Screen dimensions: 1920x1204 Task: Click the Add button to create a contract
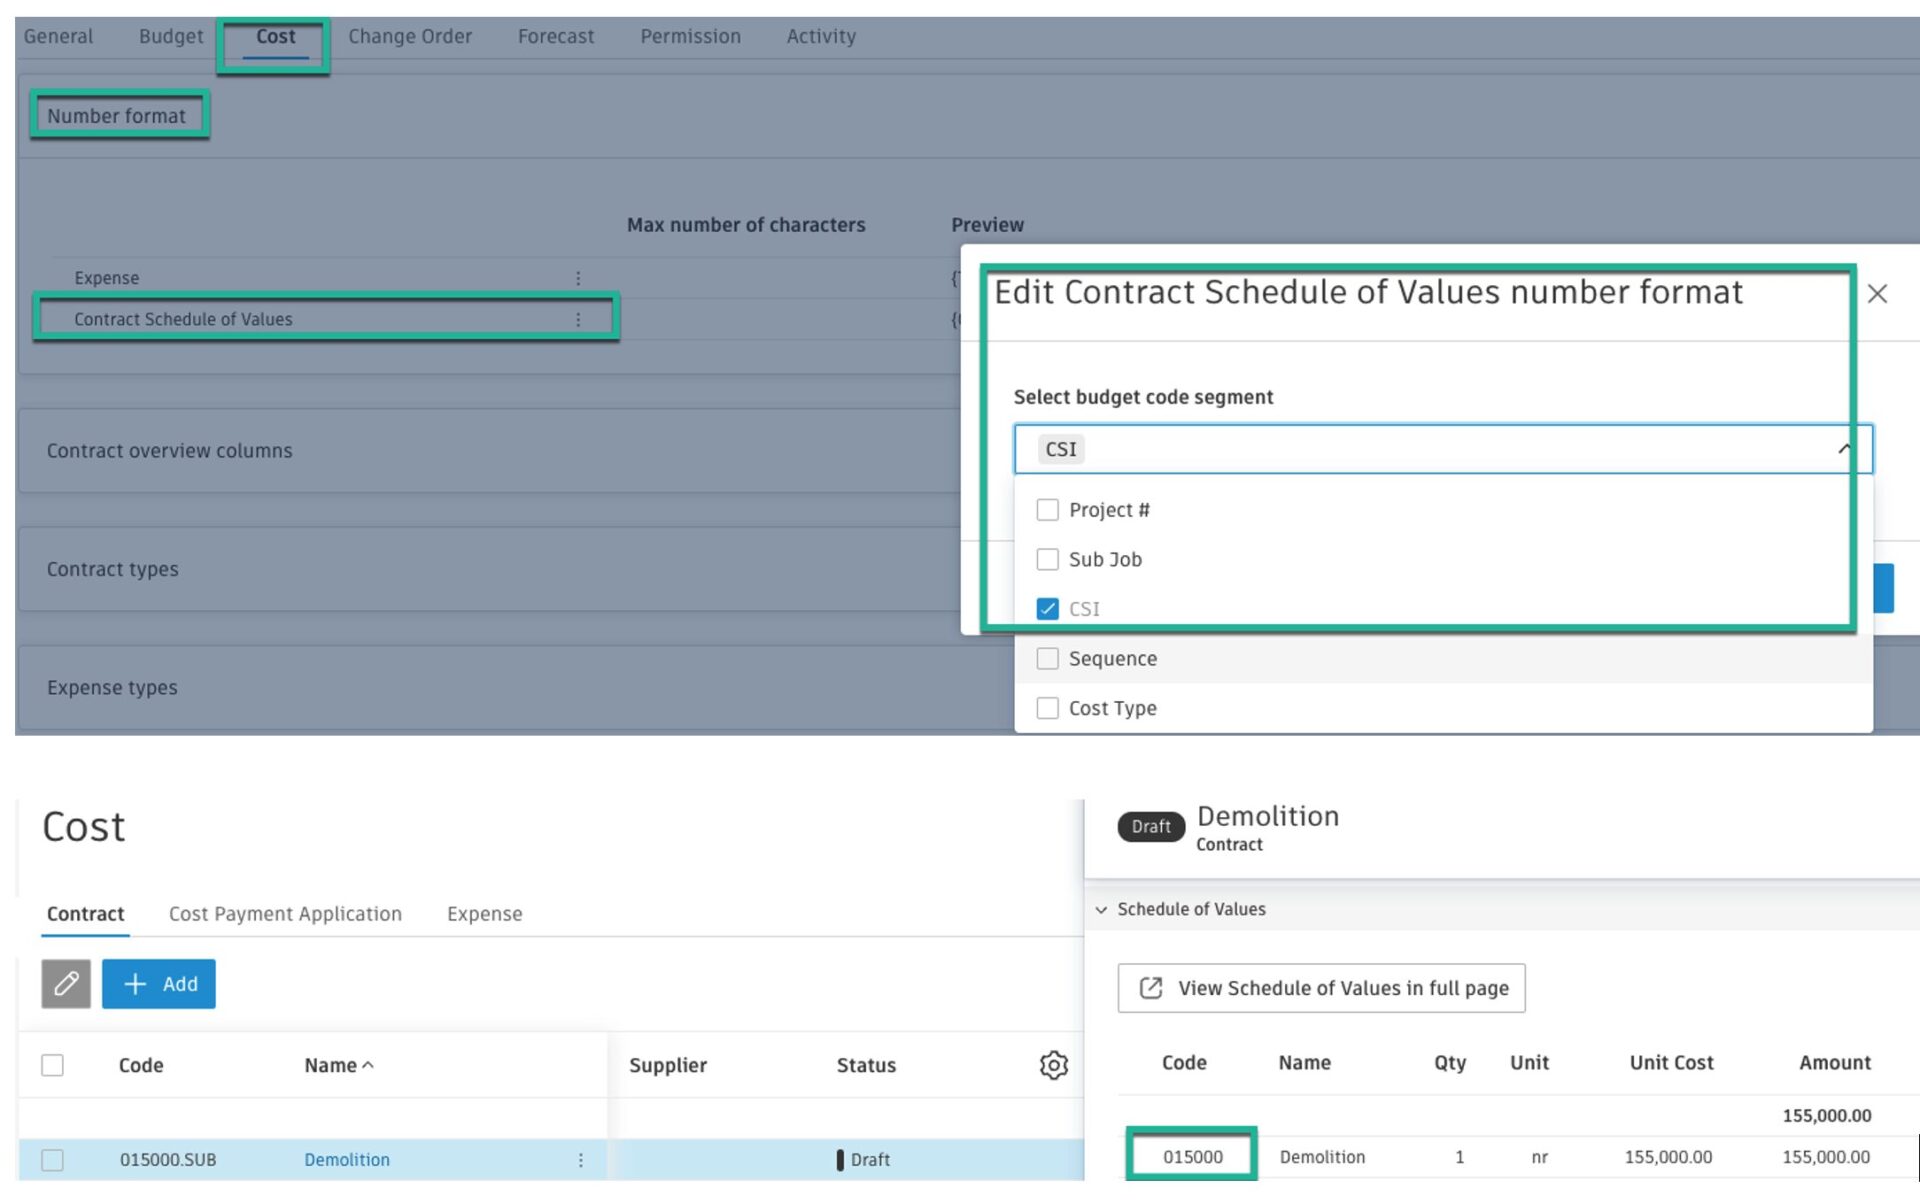click(159, 983)
